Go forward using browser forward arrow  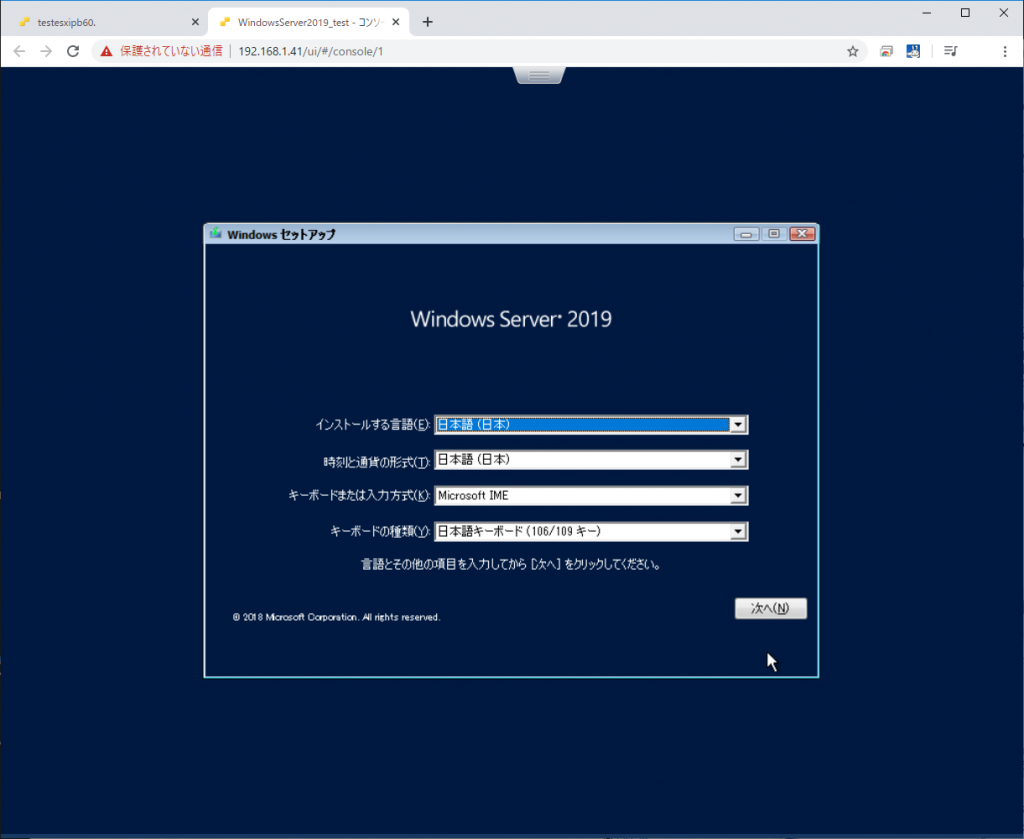(46, 51)
